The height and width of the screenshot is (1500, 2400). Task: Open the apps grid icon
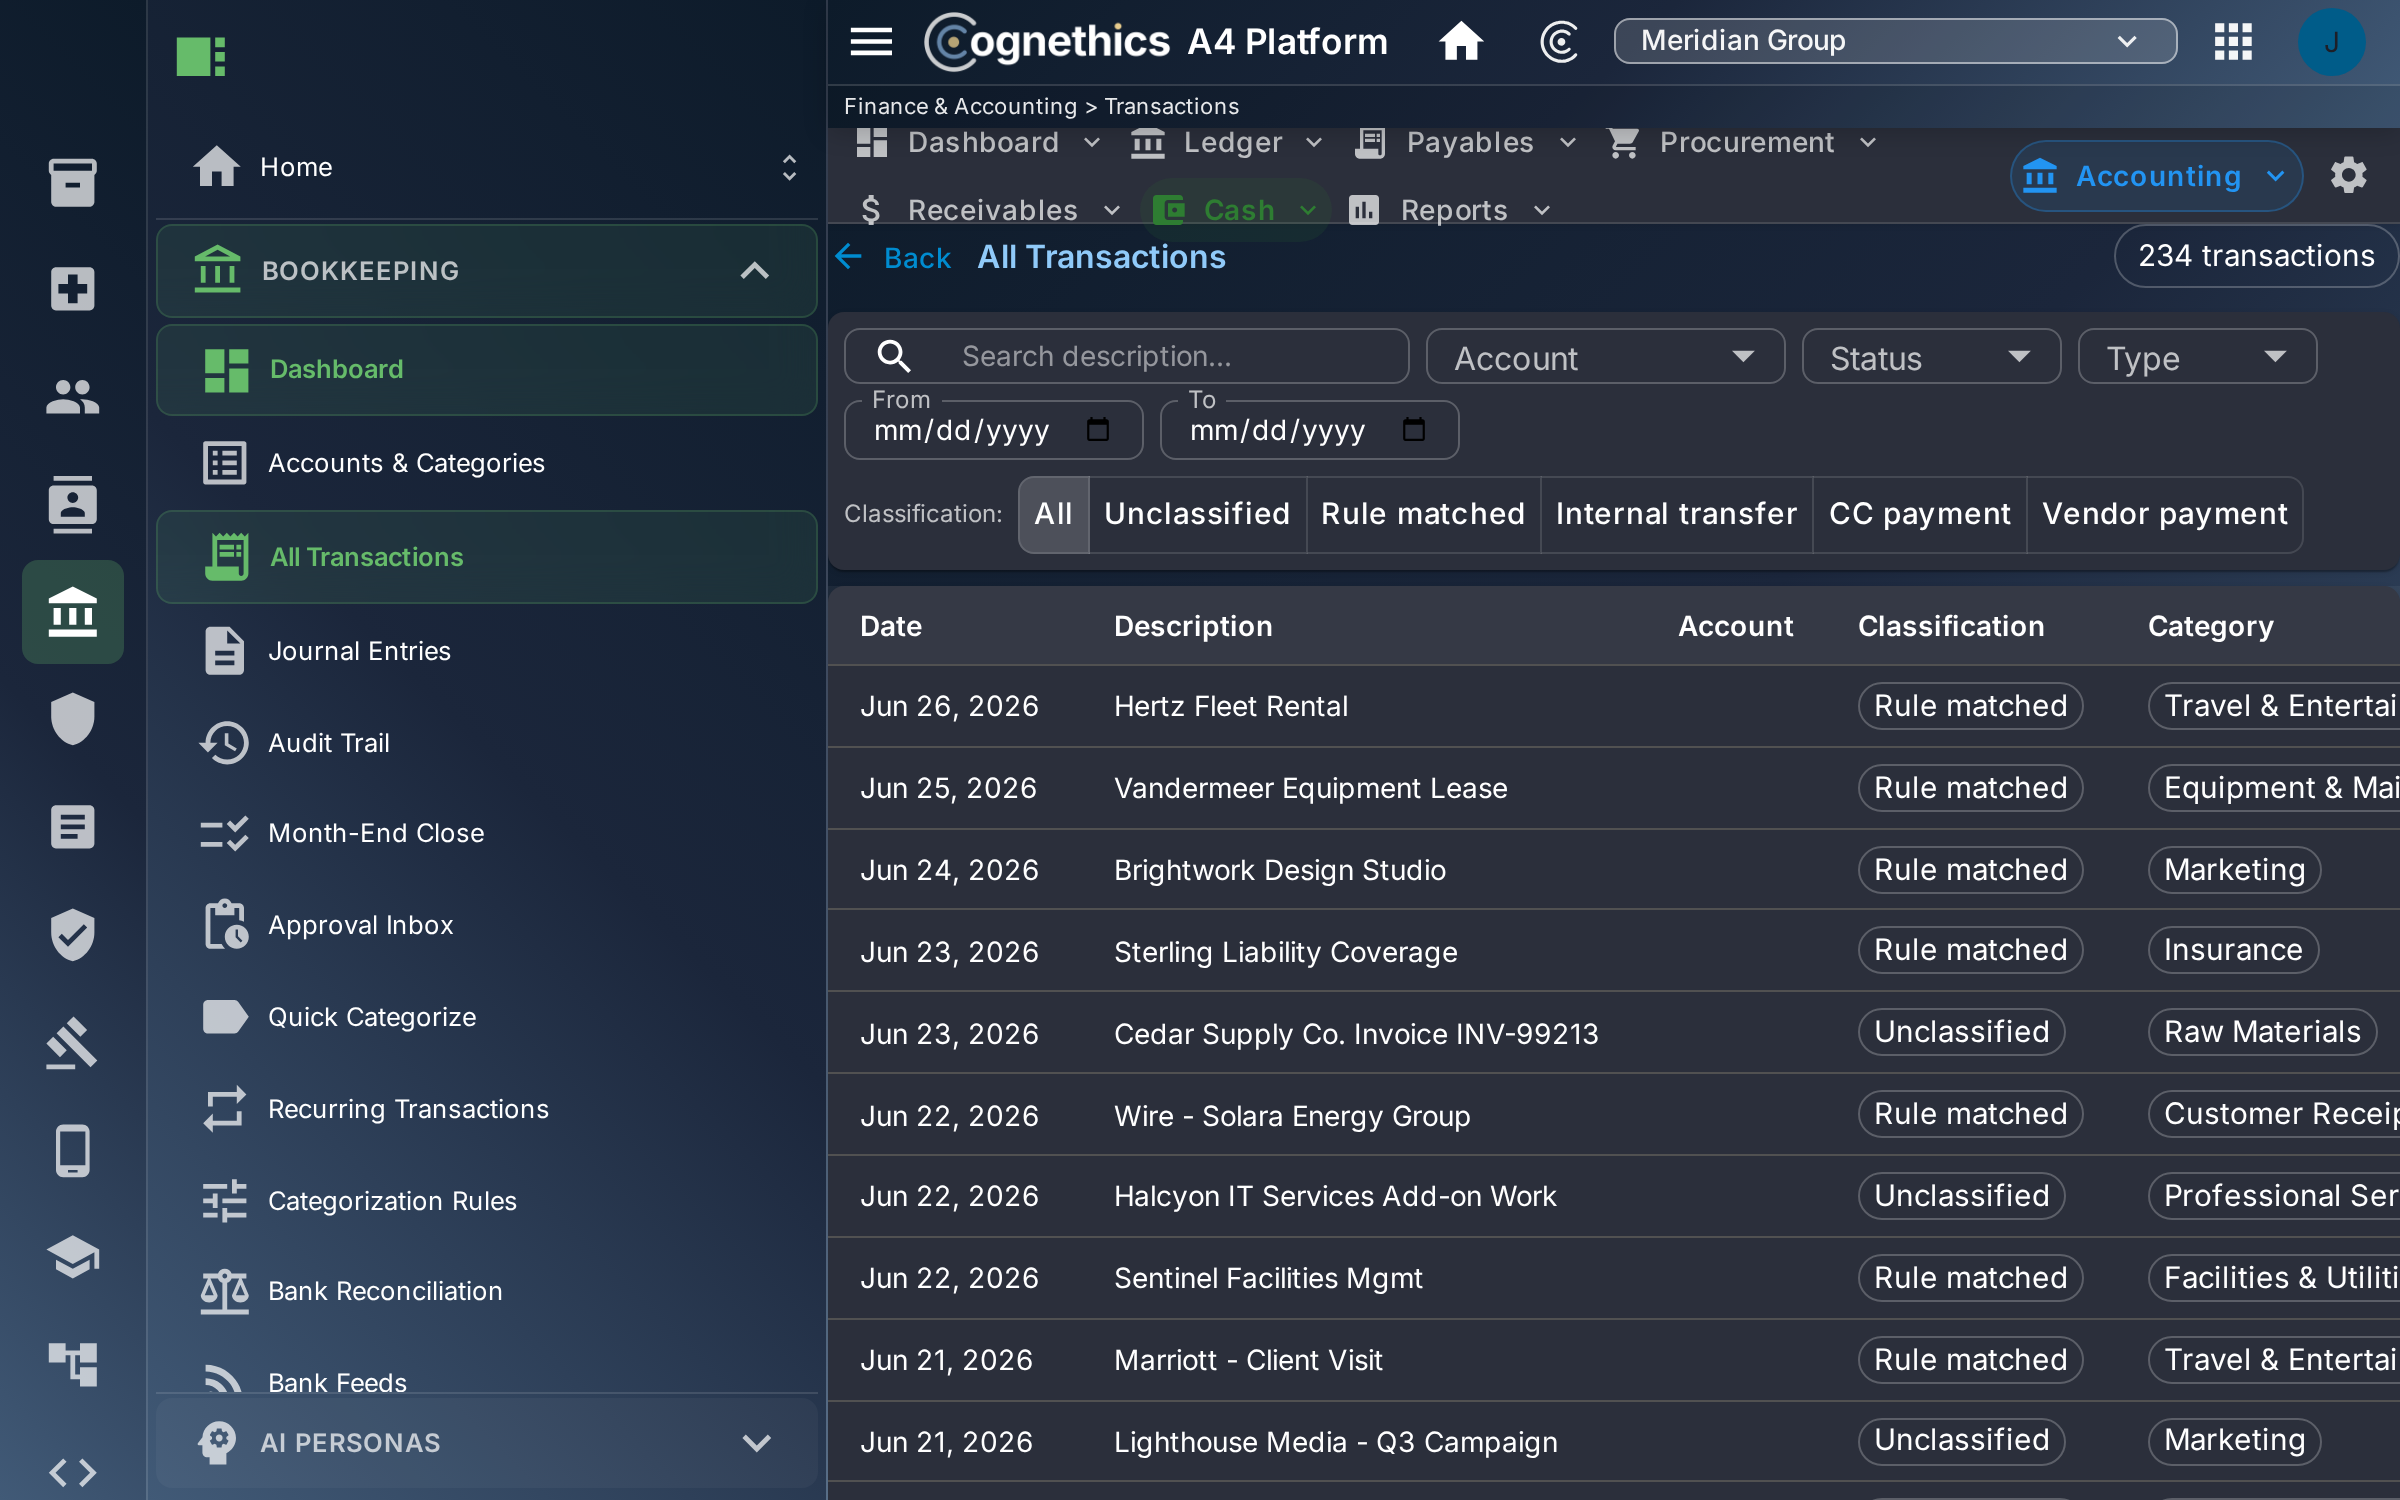point(2233,41)
